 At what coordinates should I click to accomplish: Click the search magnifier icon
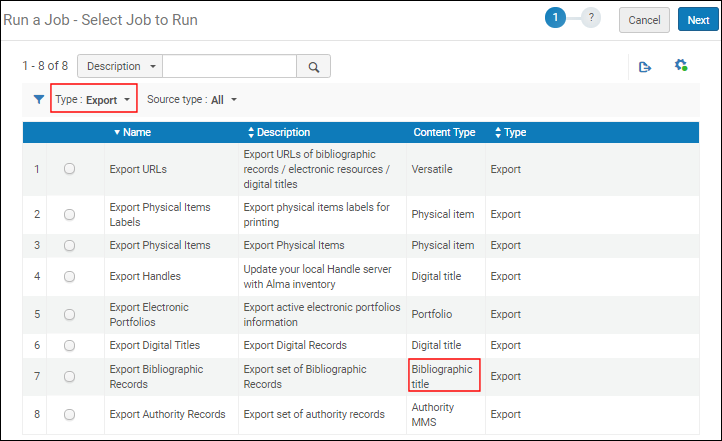click(x=313, y=67)
